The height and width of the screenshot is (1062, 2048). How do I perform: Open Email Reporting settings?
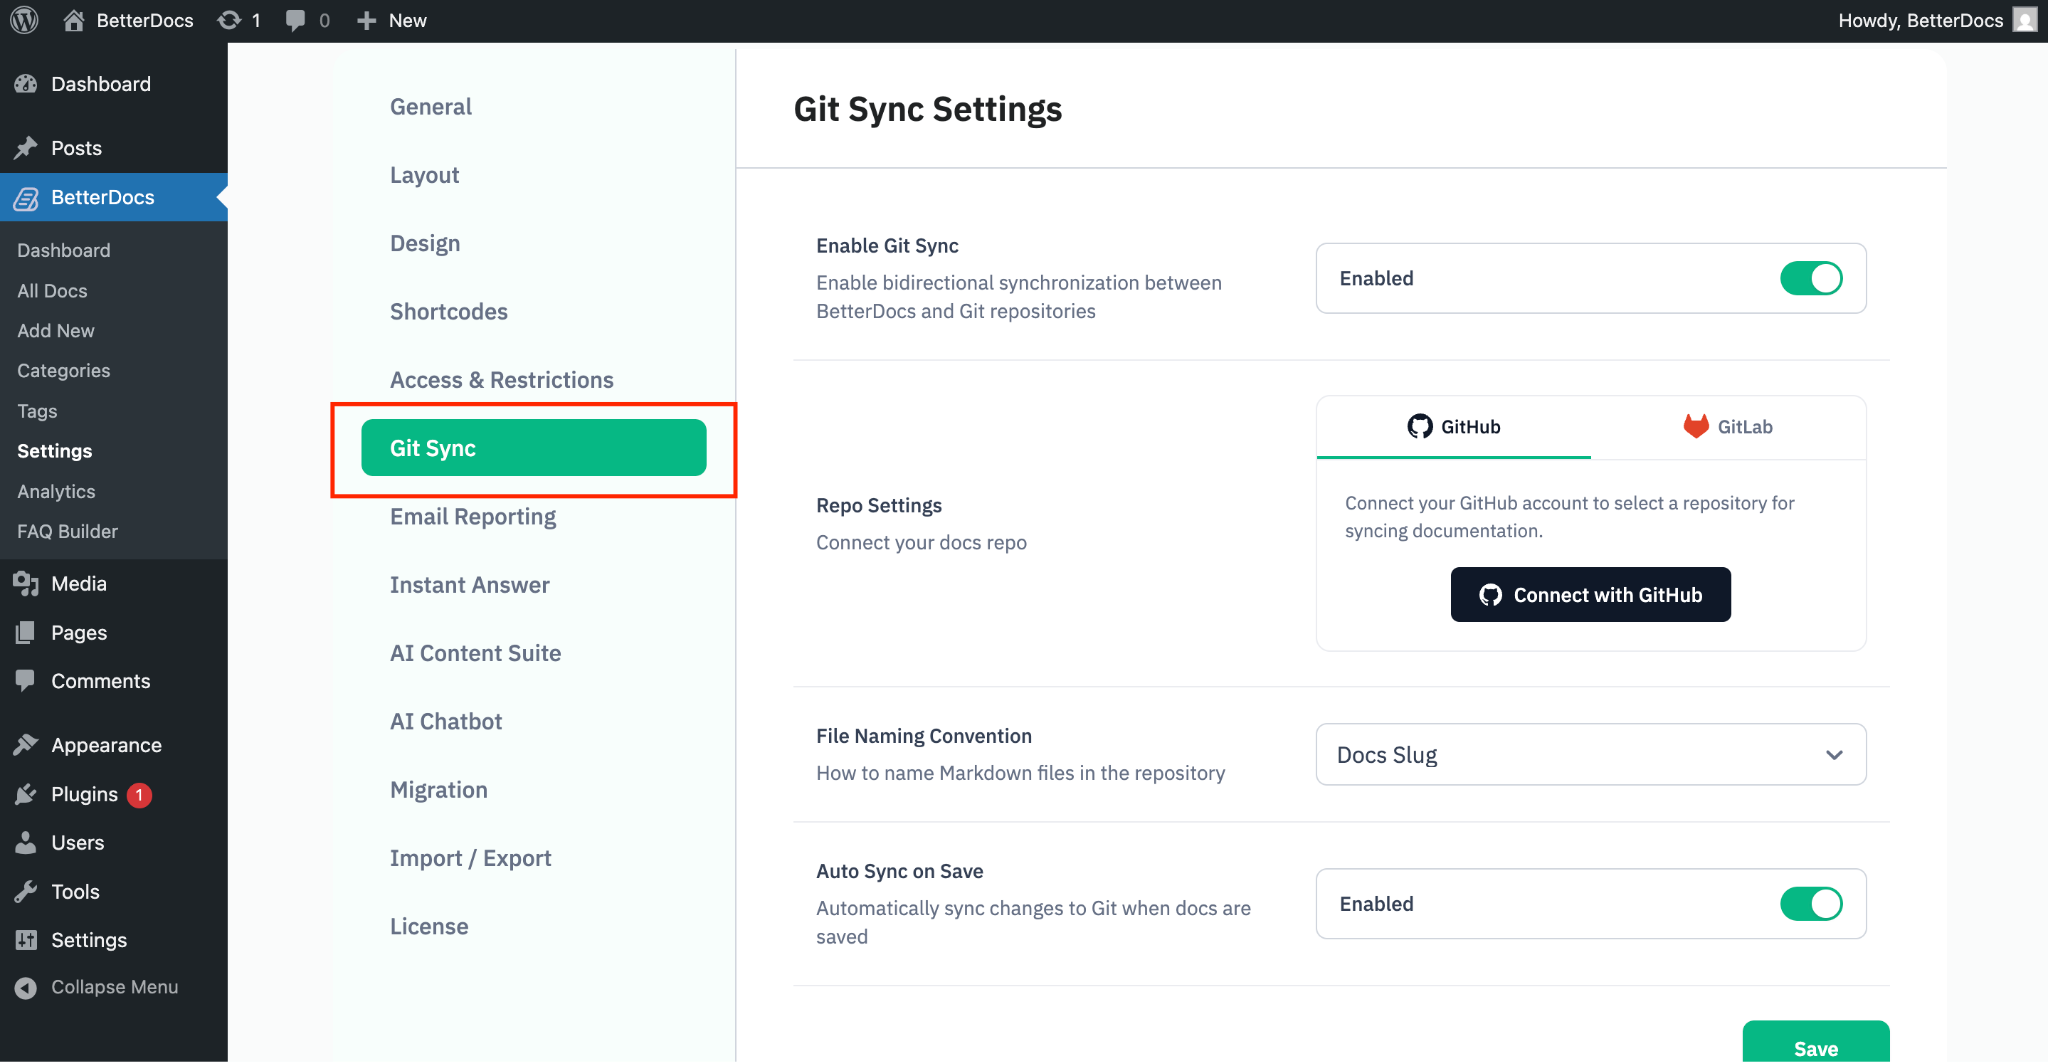pos(473,517)
